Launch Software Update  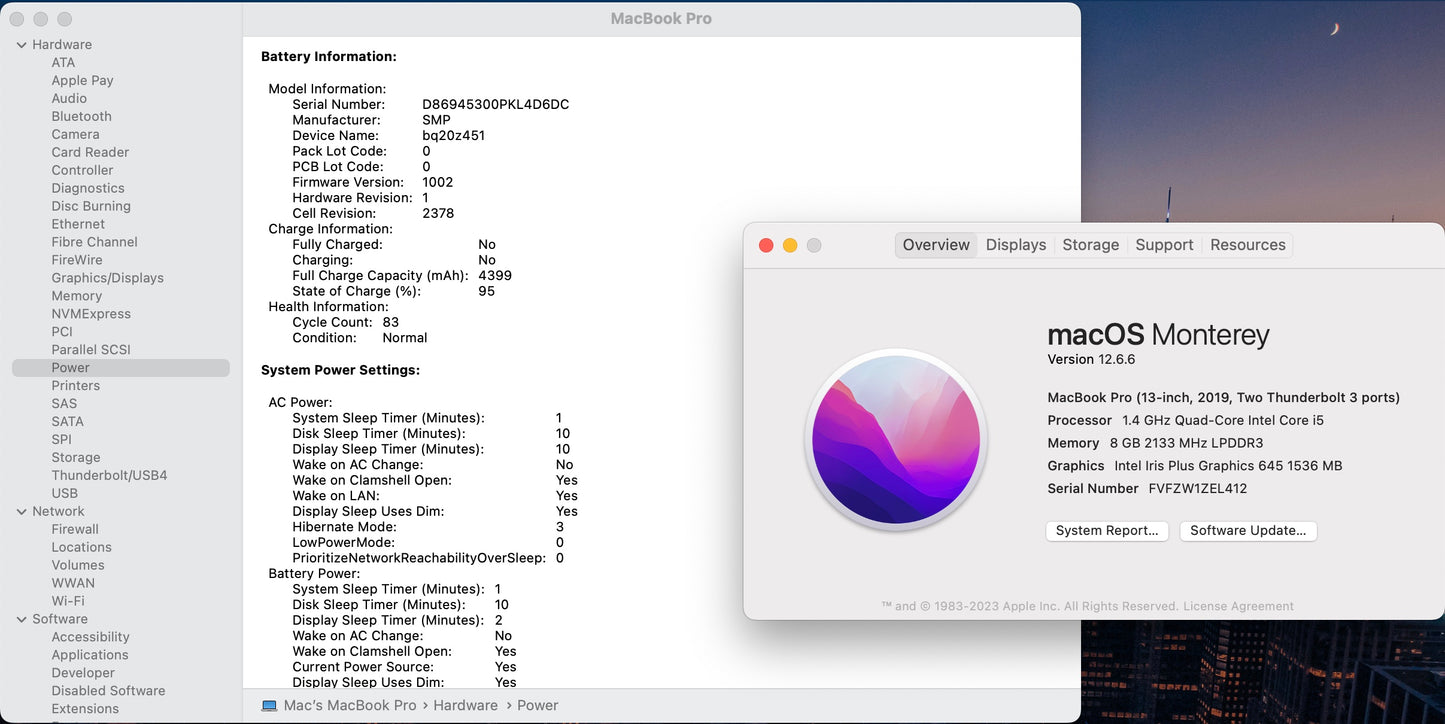coord(1247,530)
